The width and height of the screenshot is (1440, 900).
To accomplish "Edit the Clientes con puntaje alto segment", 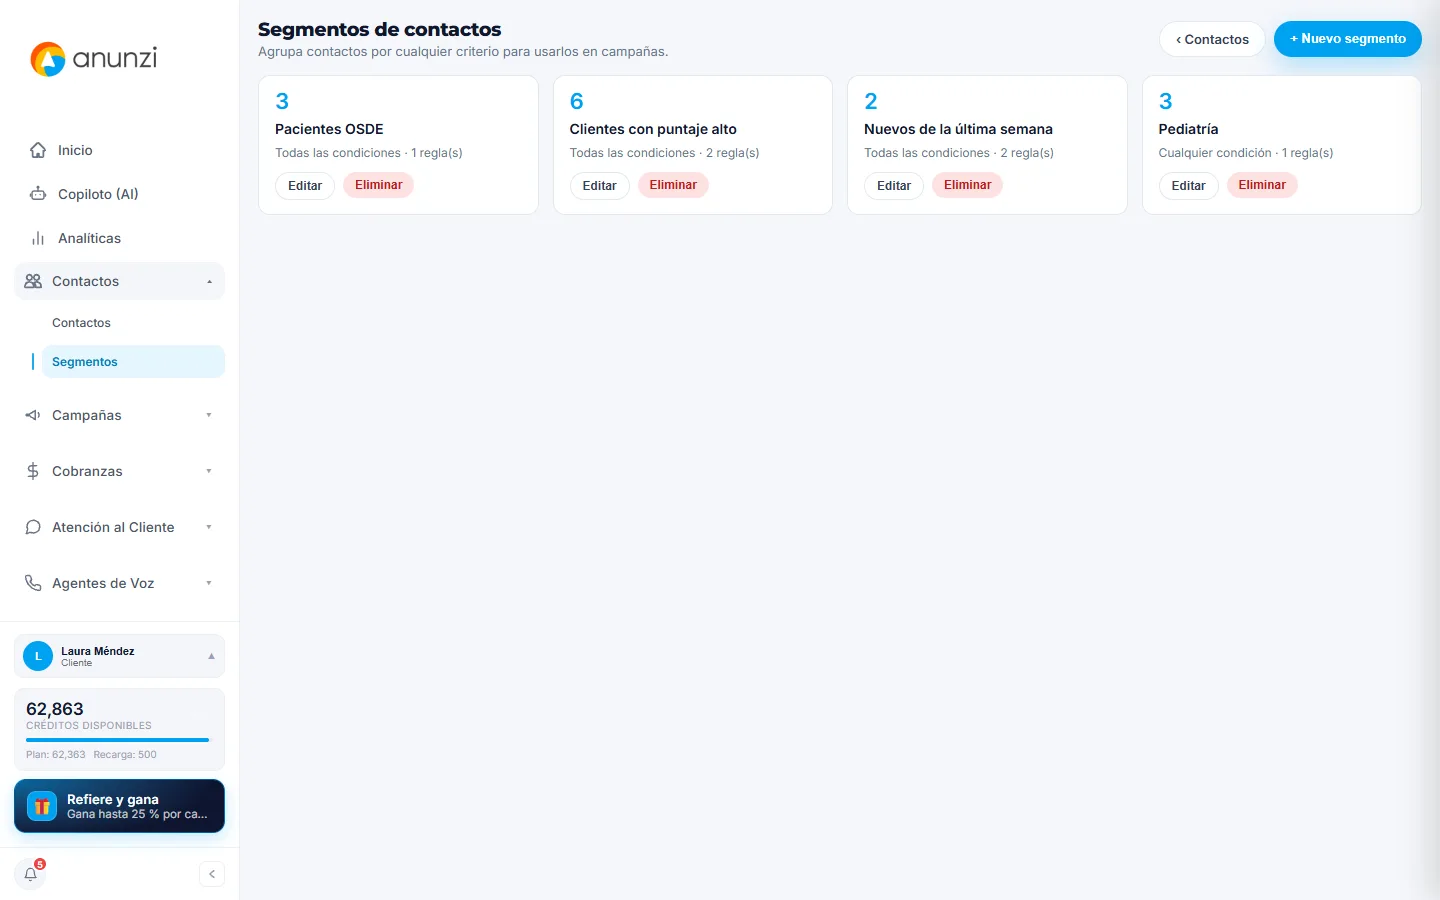I will 600,185.
